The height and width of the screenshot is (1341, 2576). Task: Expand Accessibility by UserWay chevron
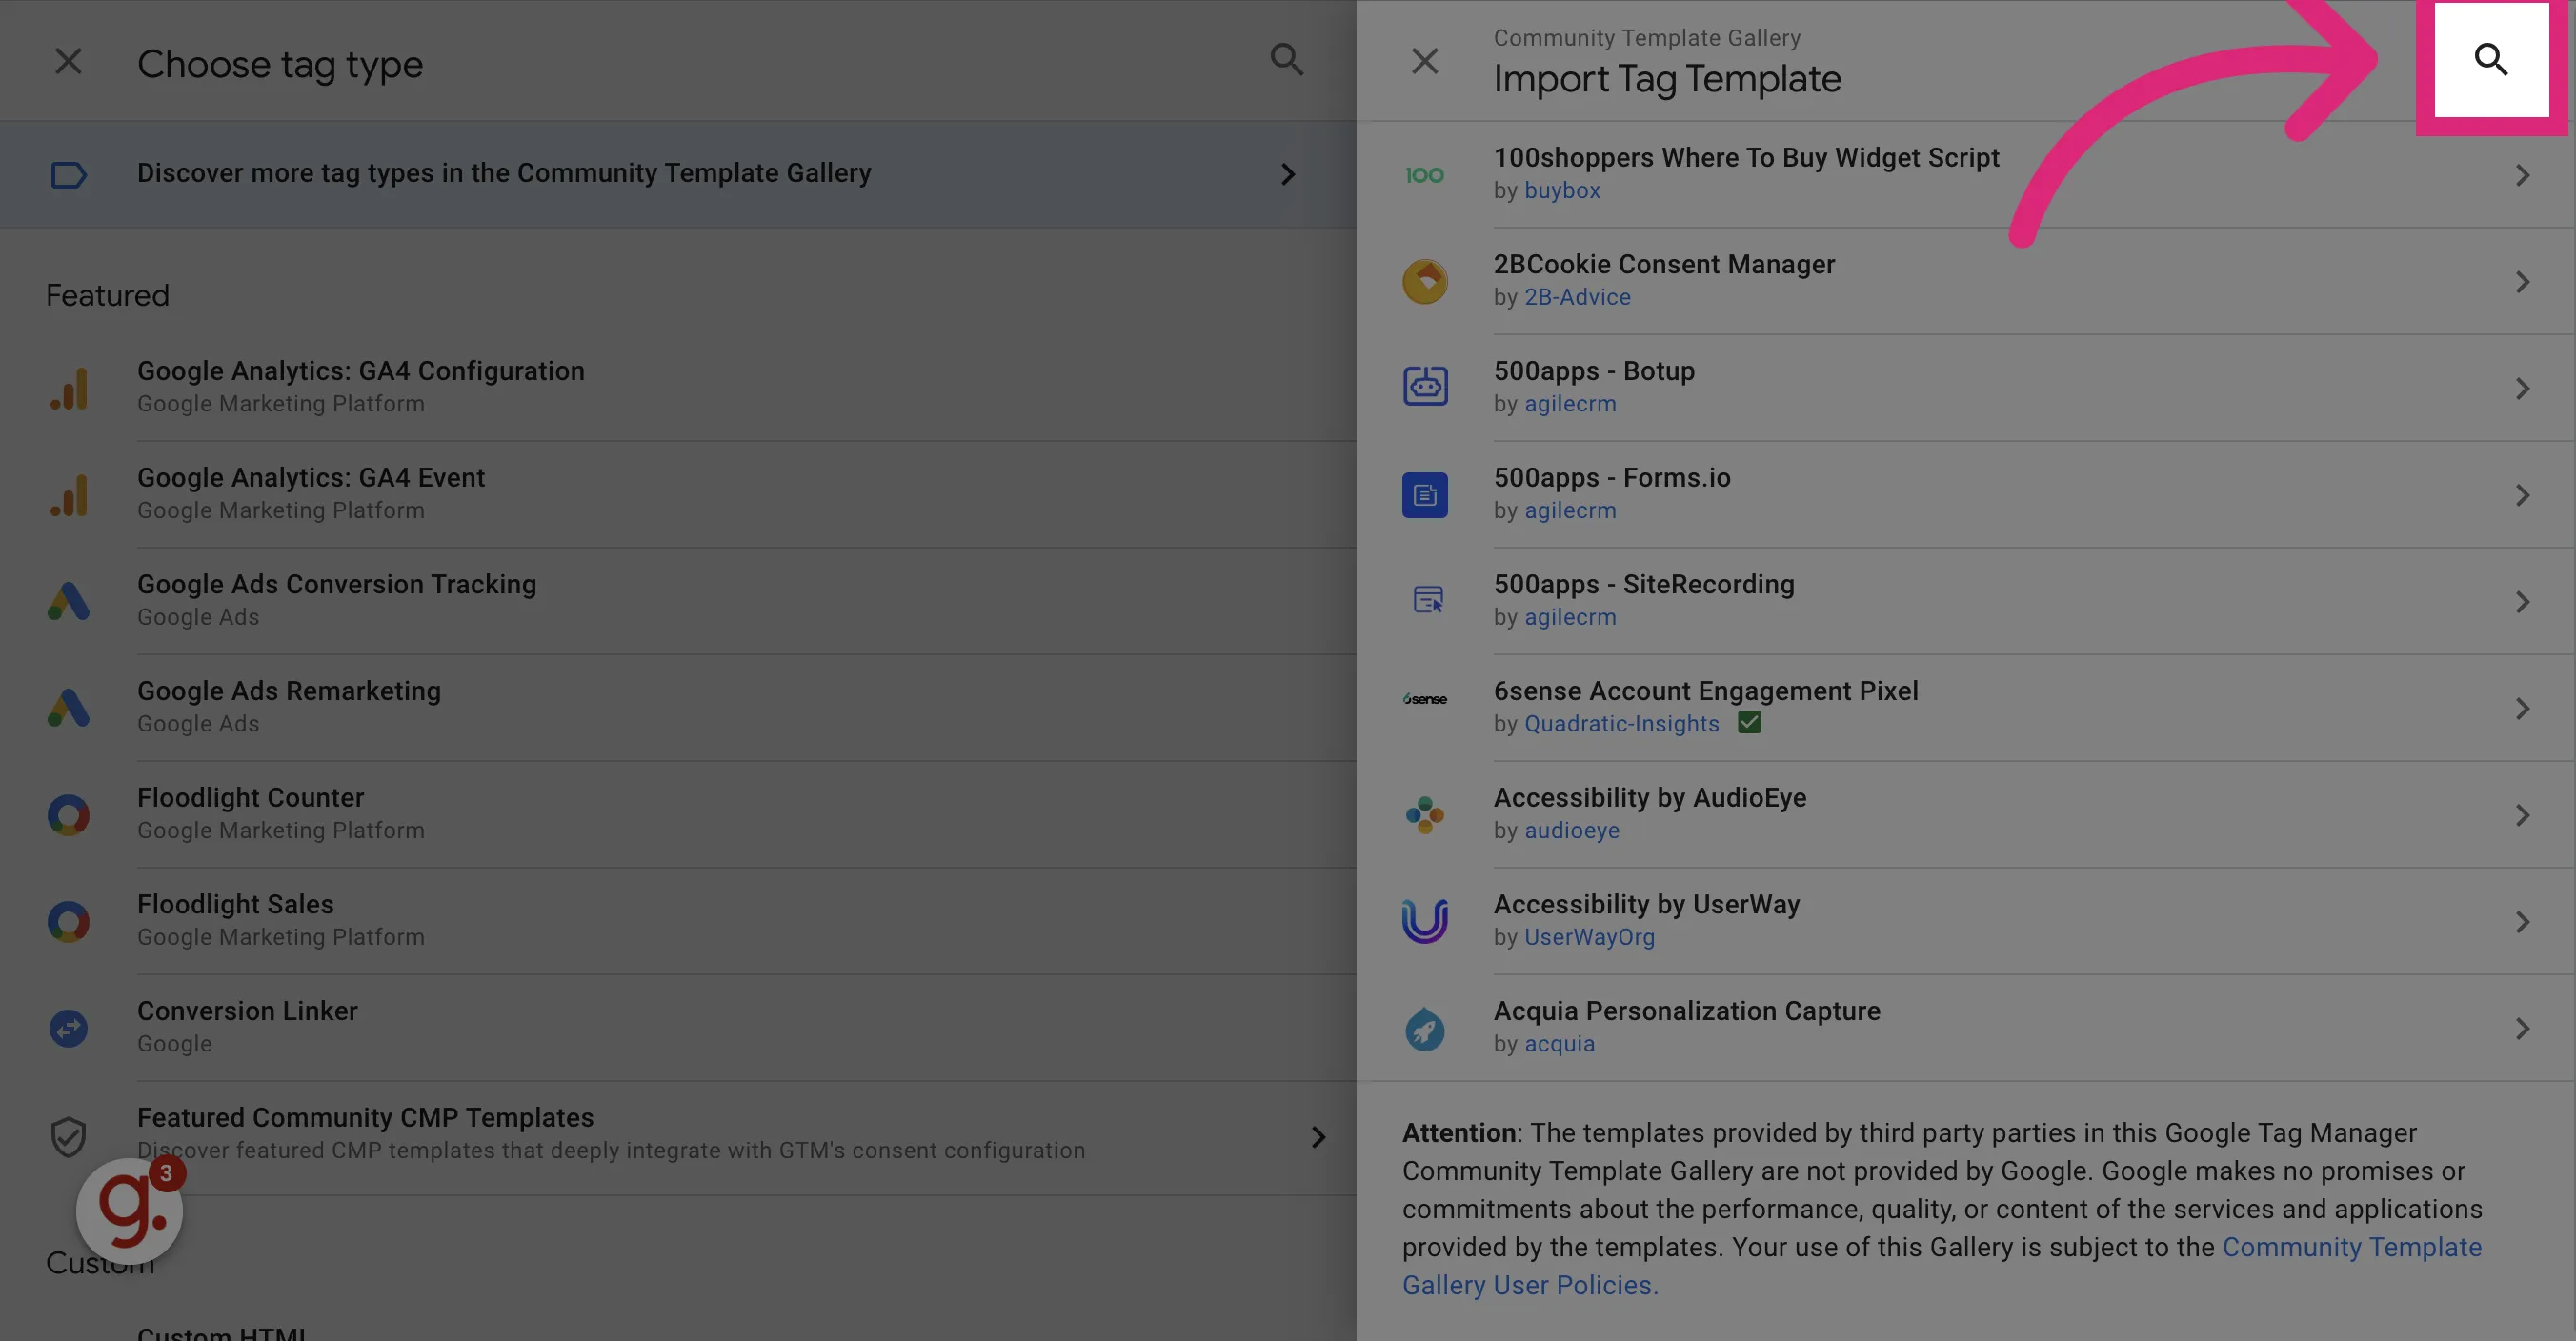pos(2522,921)
